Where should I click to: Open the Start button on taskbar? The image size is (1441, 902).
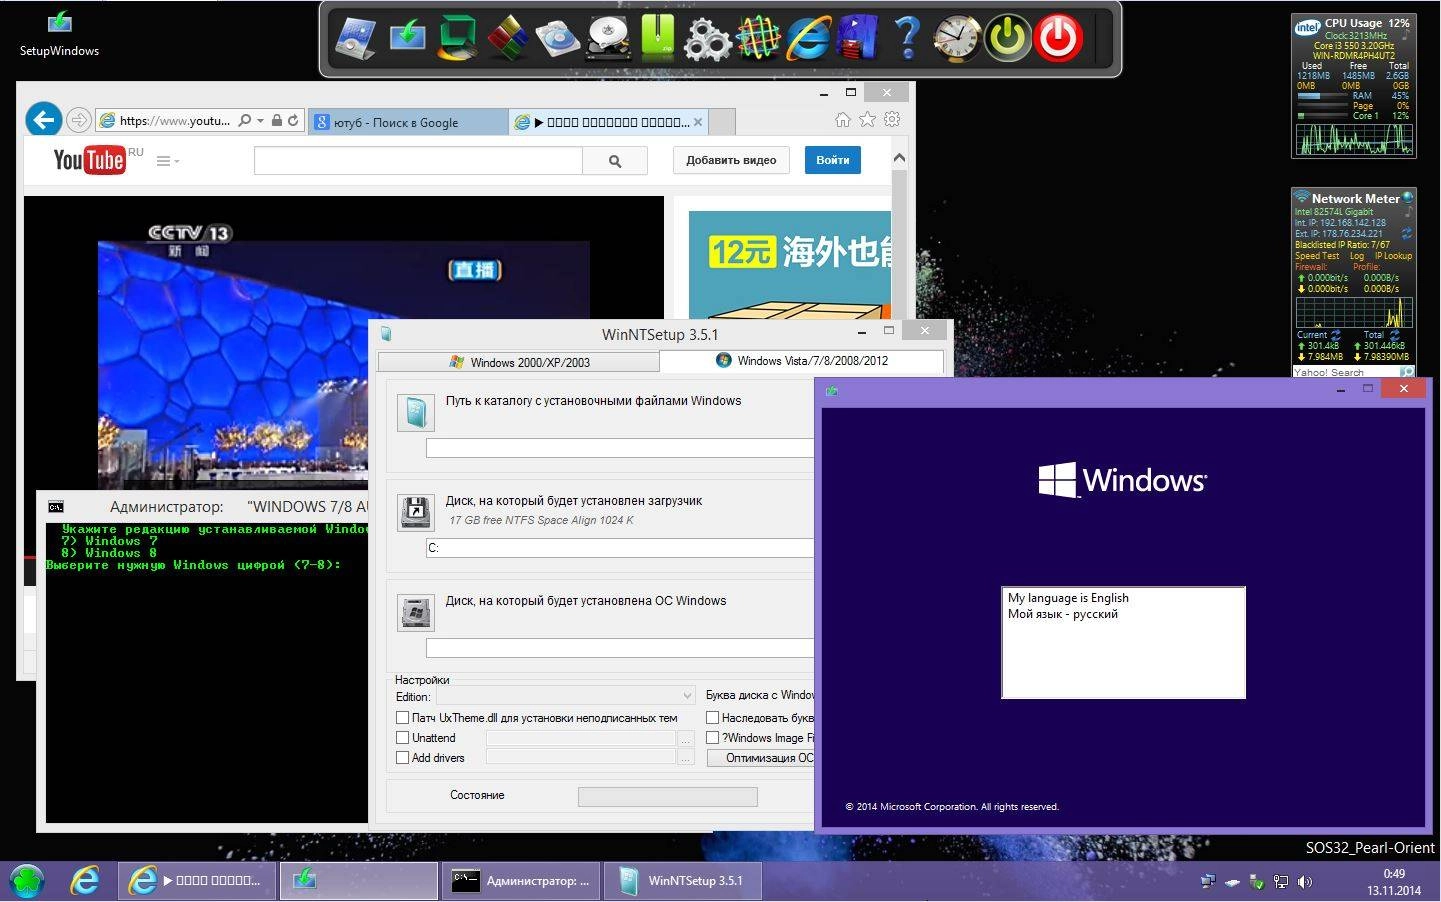pyautogui.click(x=28, y=881)
